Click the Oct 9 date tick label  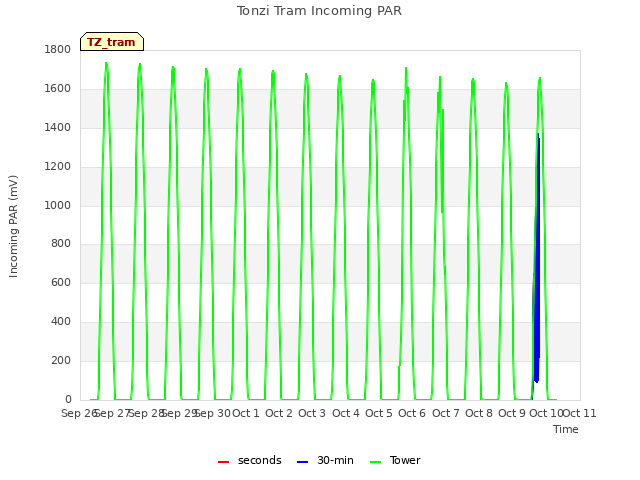[x=512, y=413]
